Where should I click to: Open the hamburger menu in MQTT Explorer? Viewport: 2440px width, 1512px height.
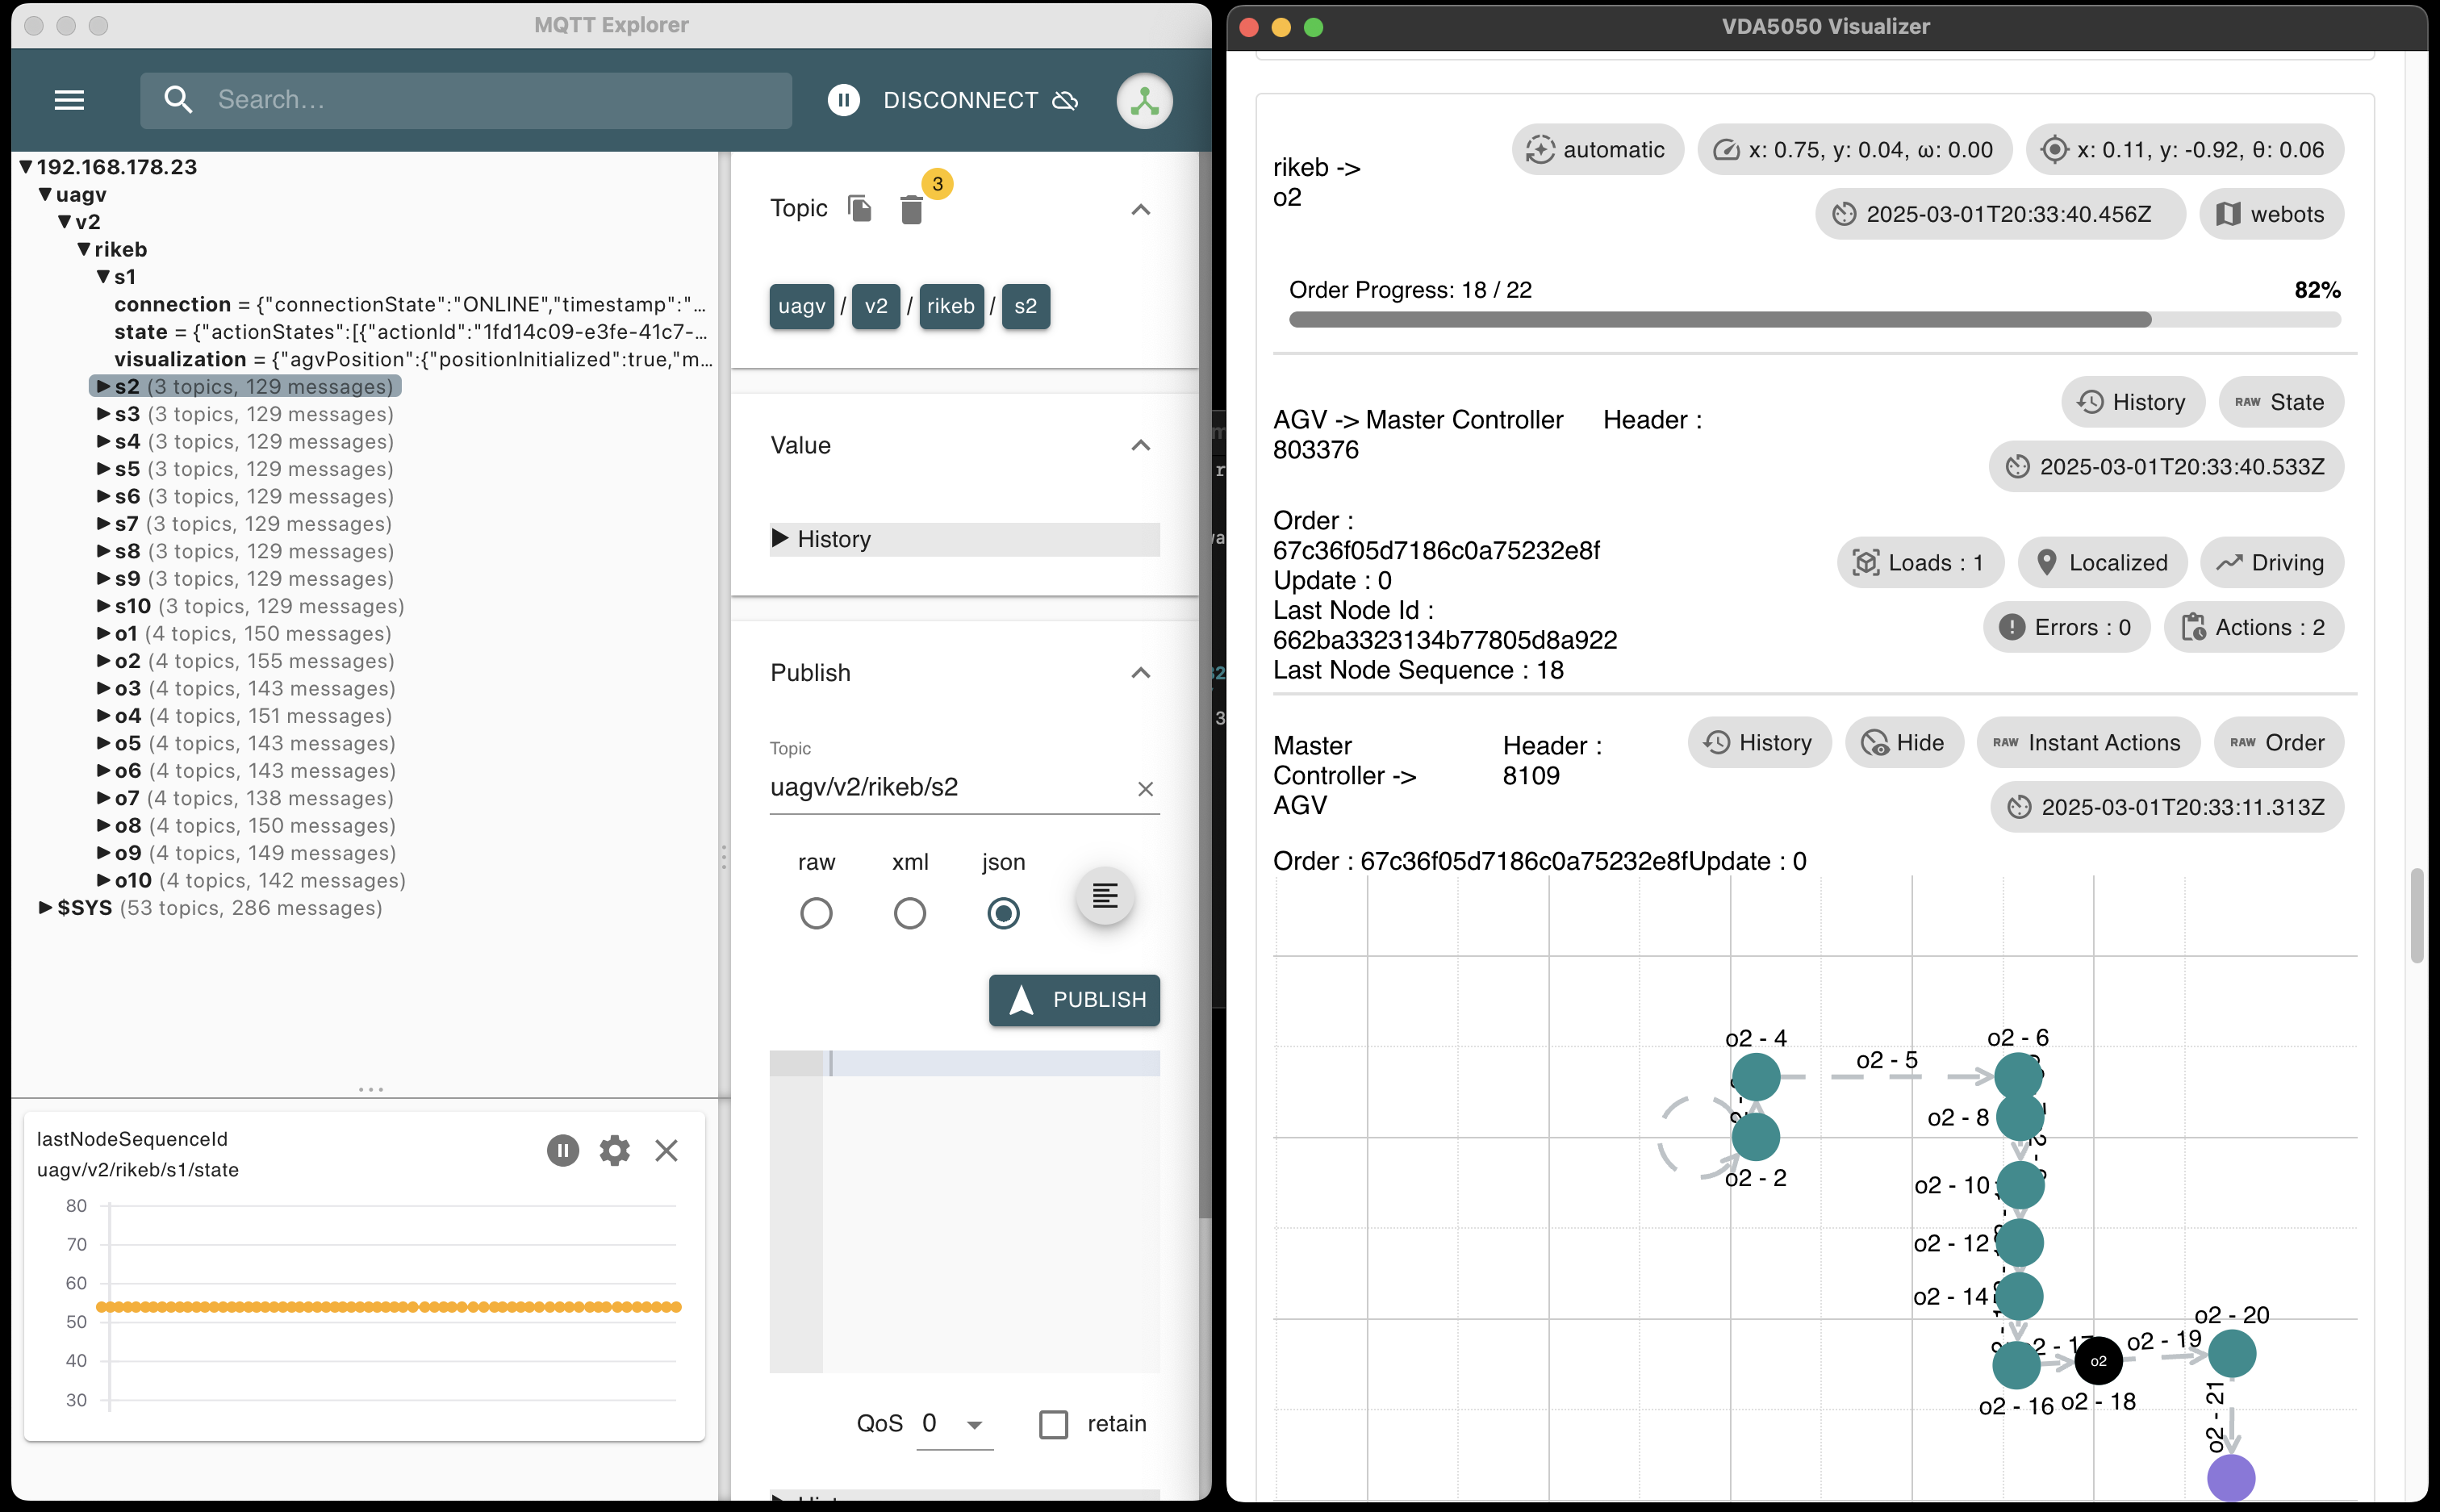pos(69,100)
